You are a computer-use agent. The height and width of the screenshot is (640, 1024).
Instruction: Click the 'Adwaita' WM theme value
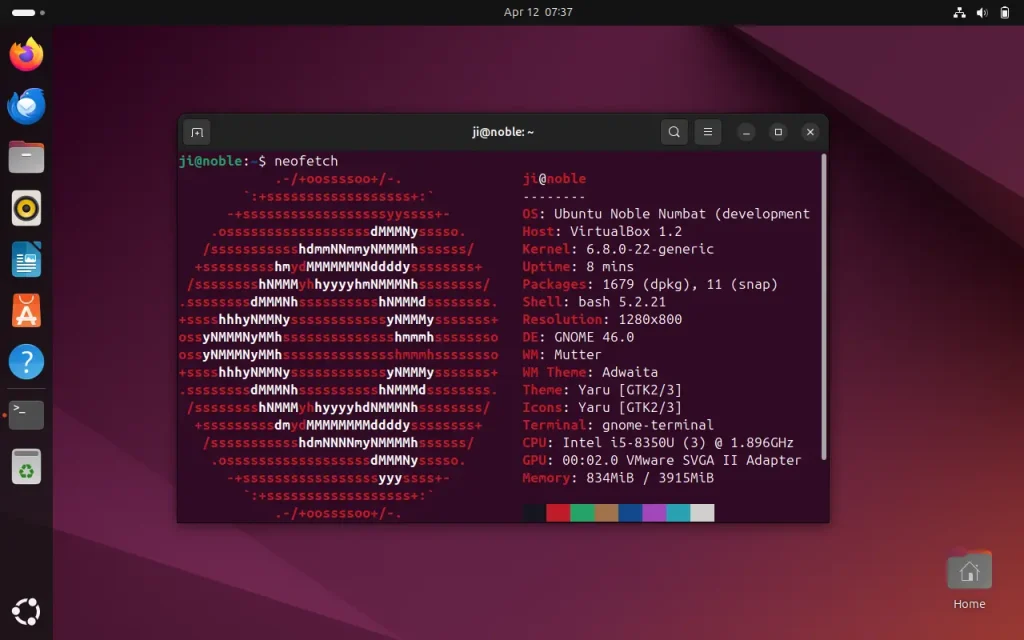point(630,373)
